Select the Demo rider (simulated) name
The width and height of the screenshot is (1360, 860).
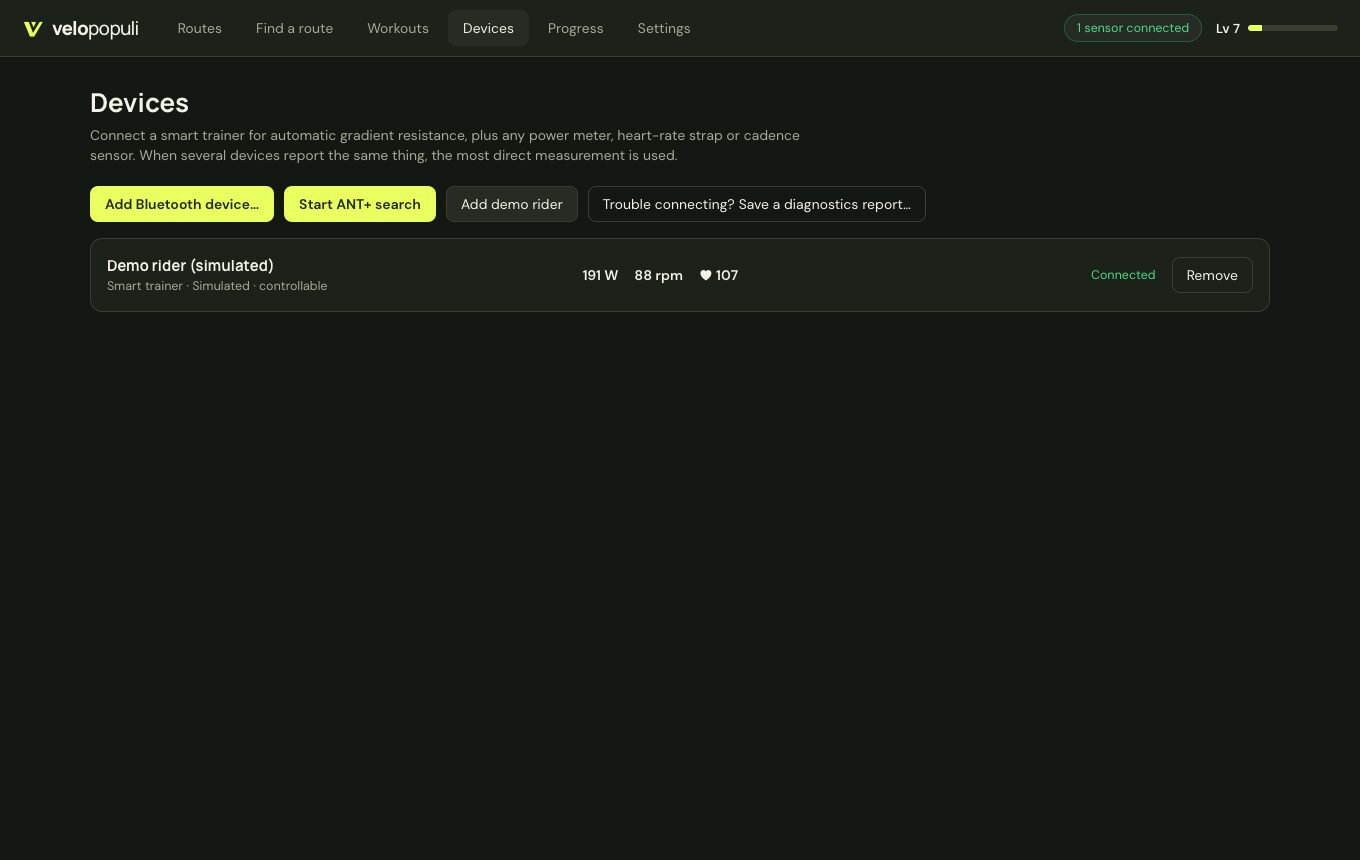(x=190, y=265)
